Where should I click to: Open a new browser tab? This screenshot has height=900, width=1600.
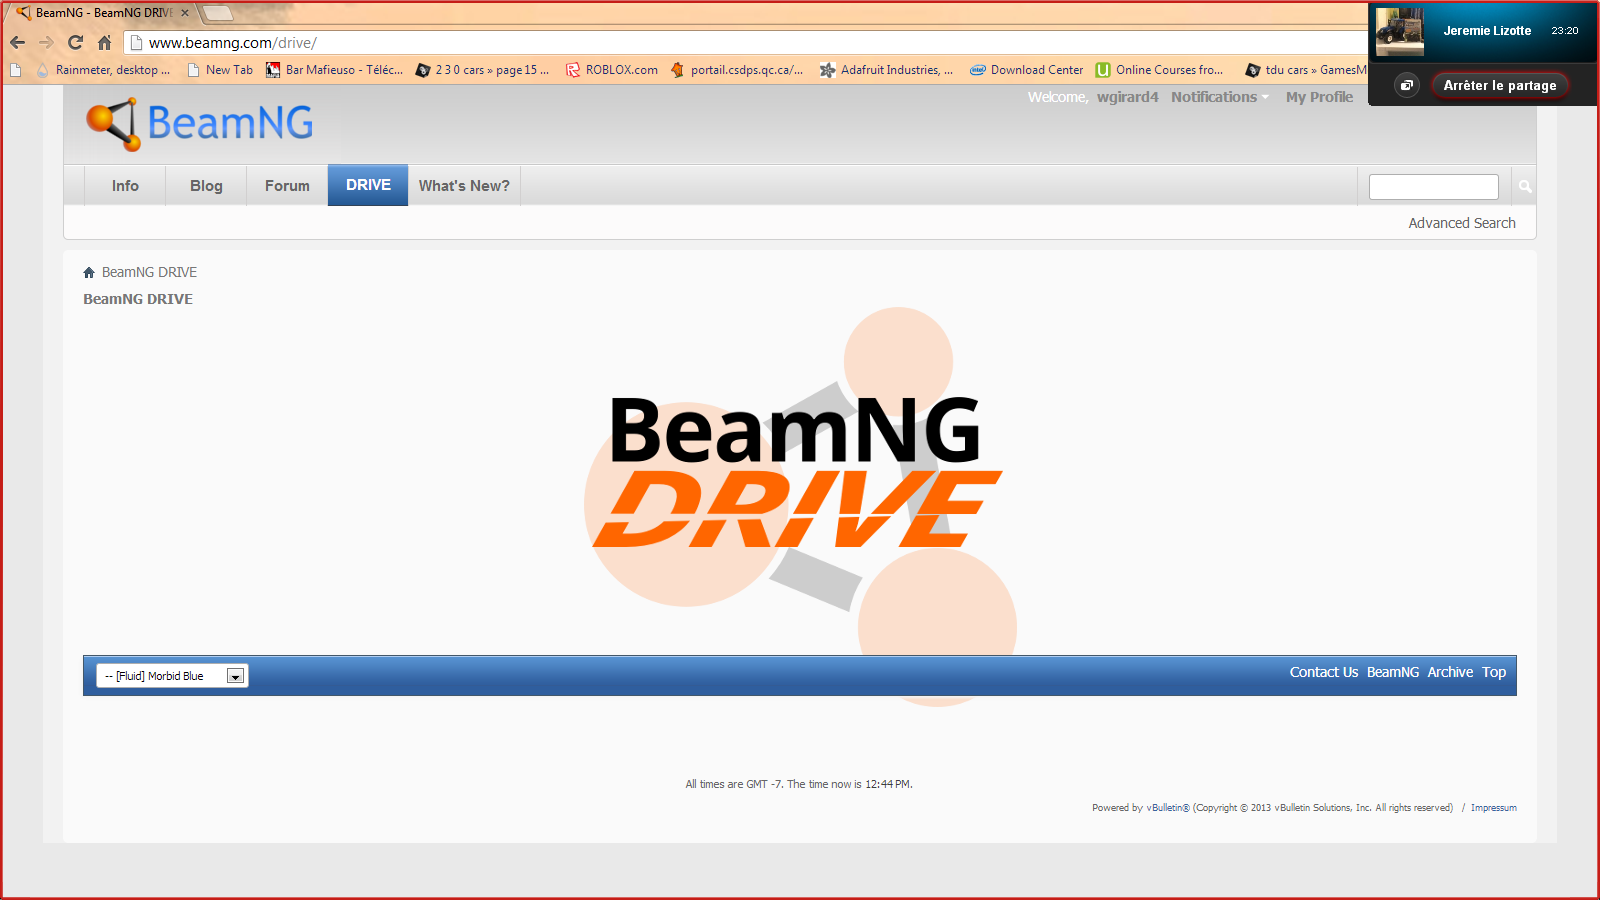pyautogui.click(x=218, y=13)
